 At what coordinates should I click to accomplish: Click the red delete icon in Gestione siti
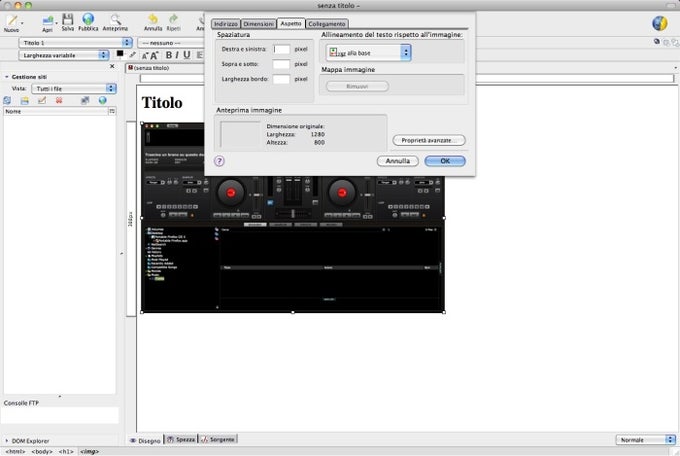[x=59, y=101]
